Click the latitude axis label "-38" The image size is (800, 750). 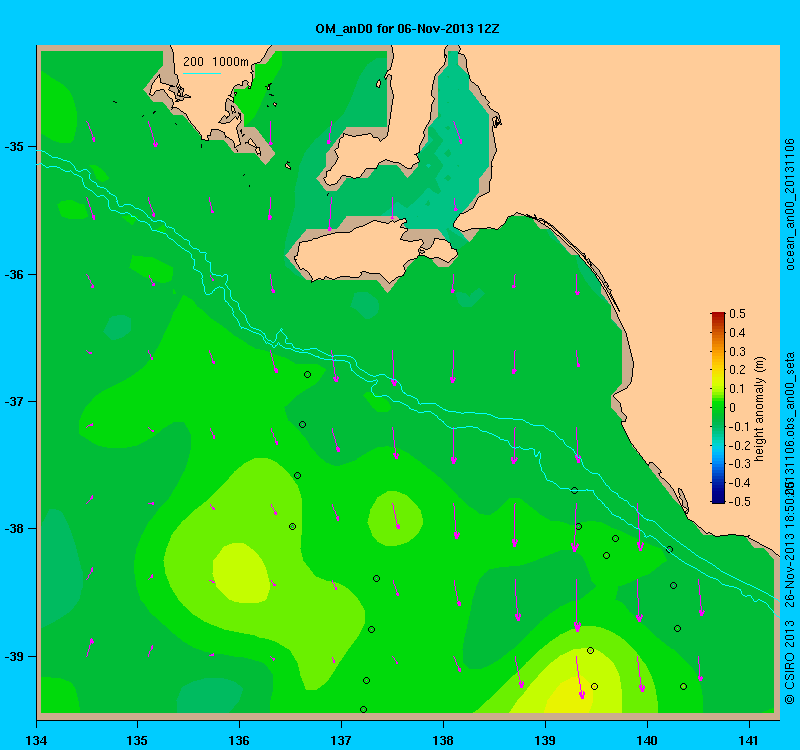tap(14, 529)
